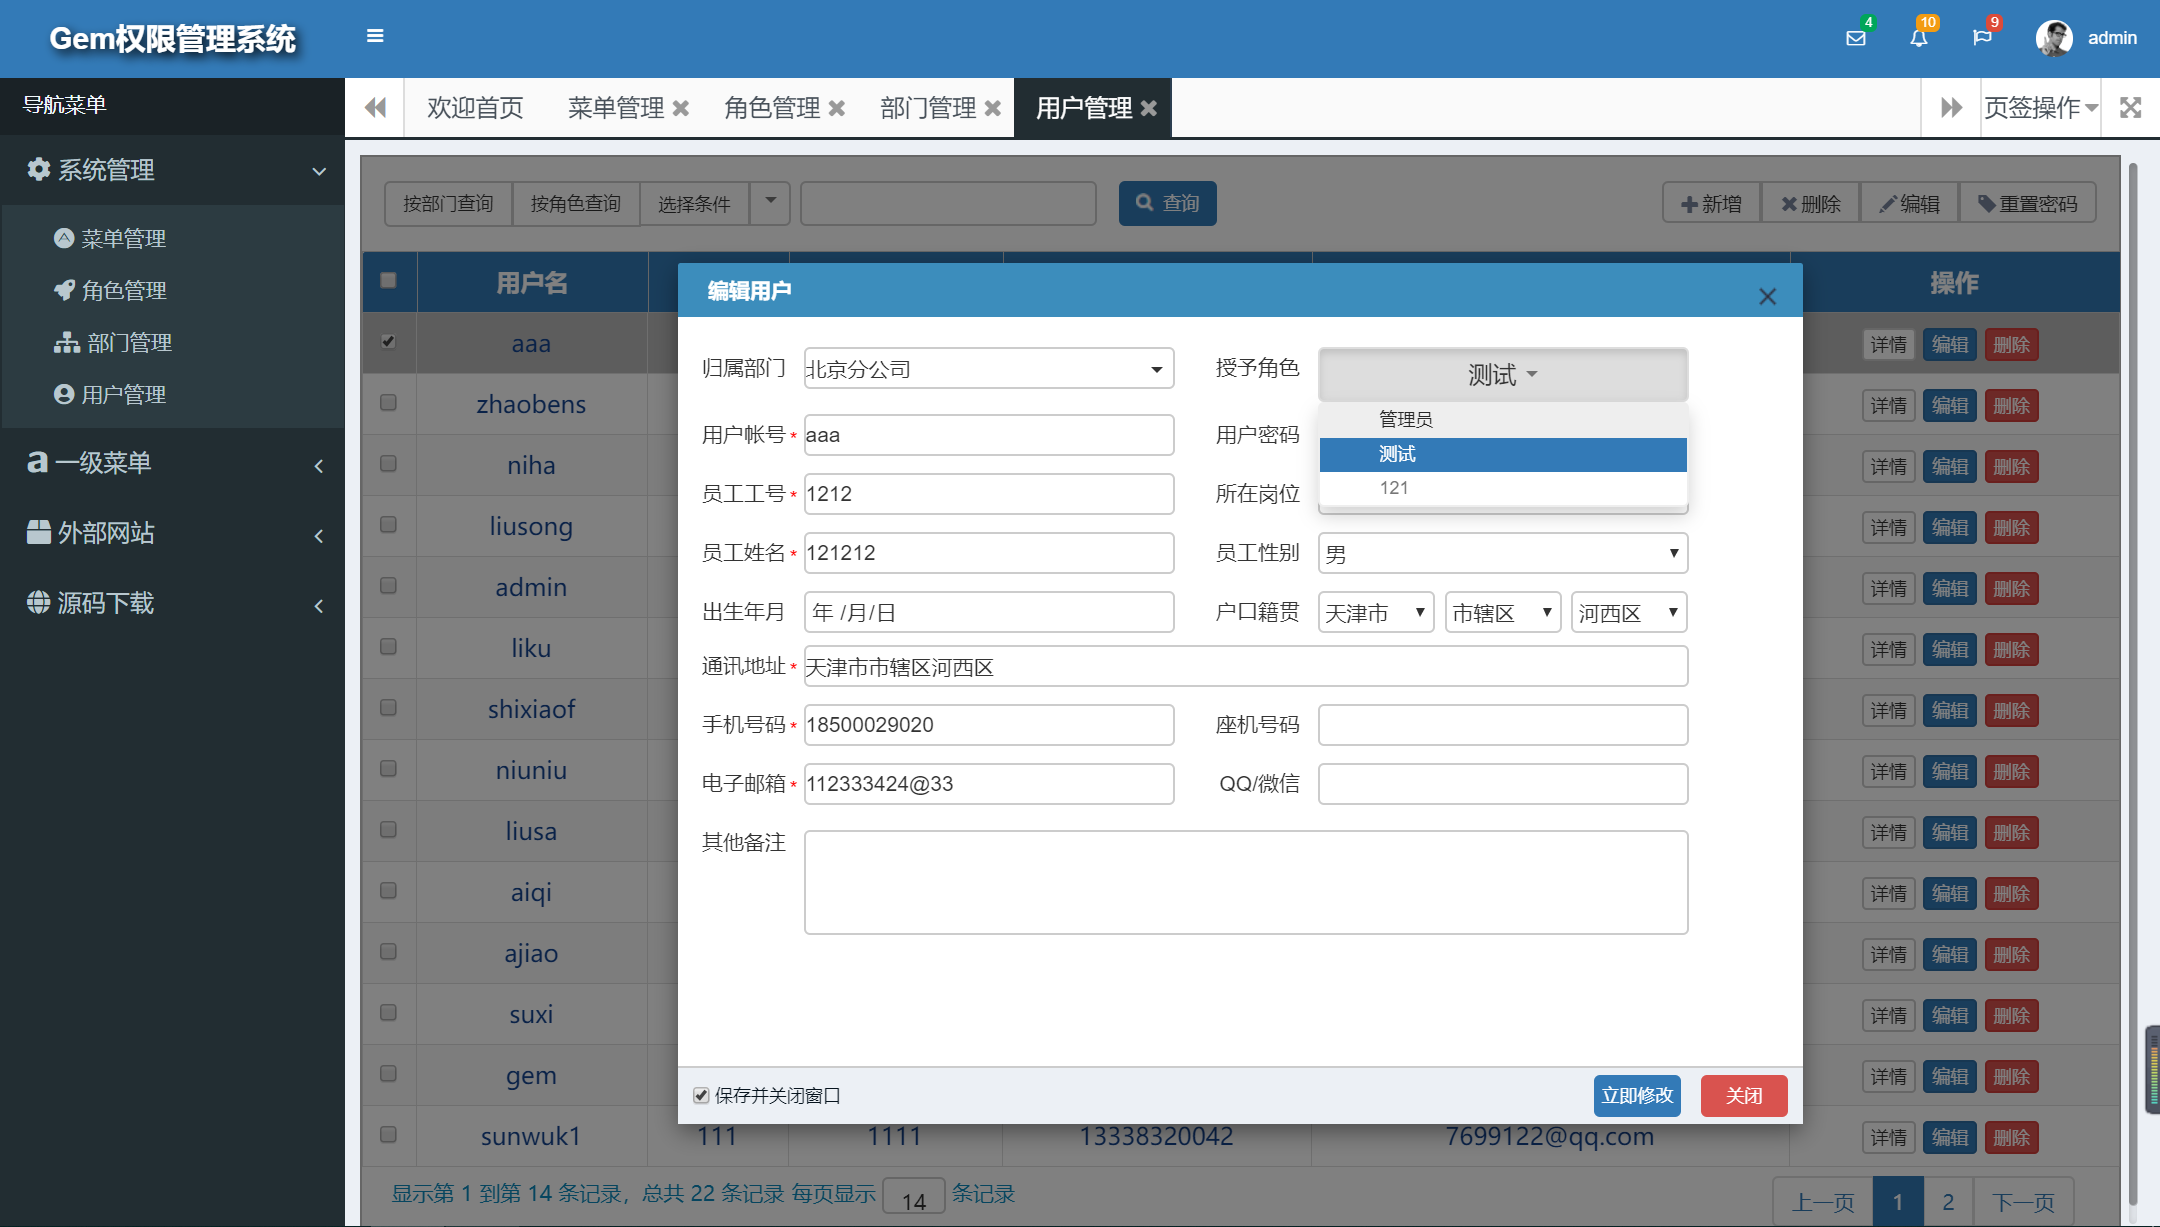2160x1227 pixels.
Task: Click the hamburger menu icon
Action: pyautogui.click(x=375, y=34)
